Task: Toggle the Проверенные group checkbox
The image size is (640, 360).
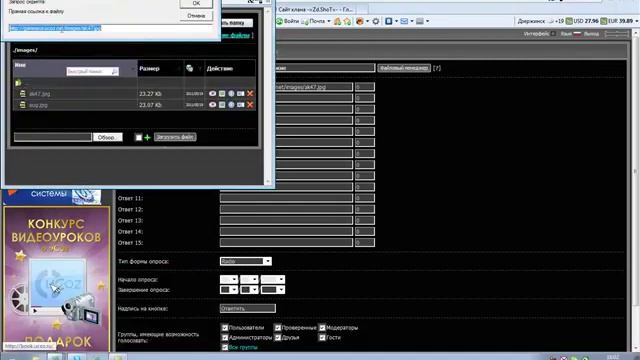Action: pos(278,328)
